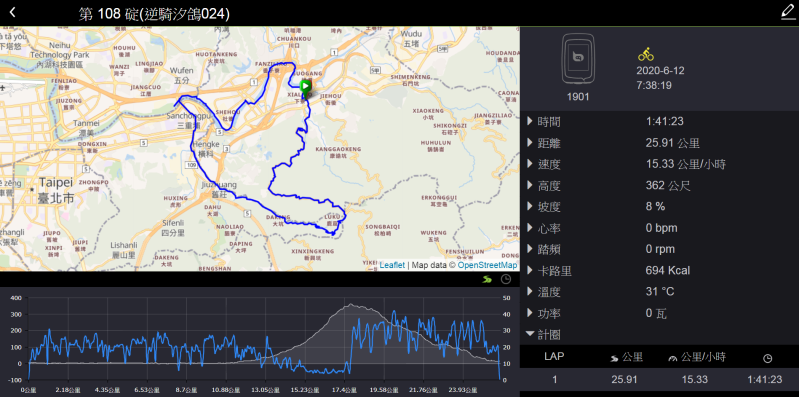Select lap 1 row in table
Screen dimensions: 799x397
[659, 379]
